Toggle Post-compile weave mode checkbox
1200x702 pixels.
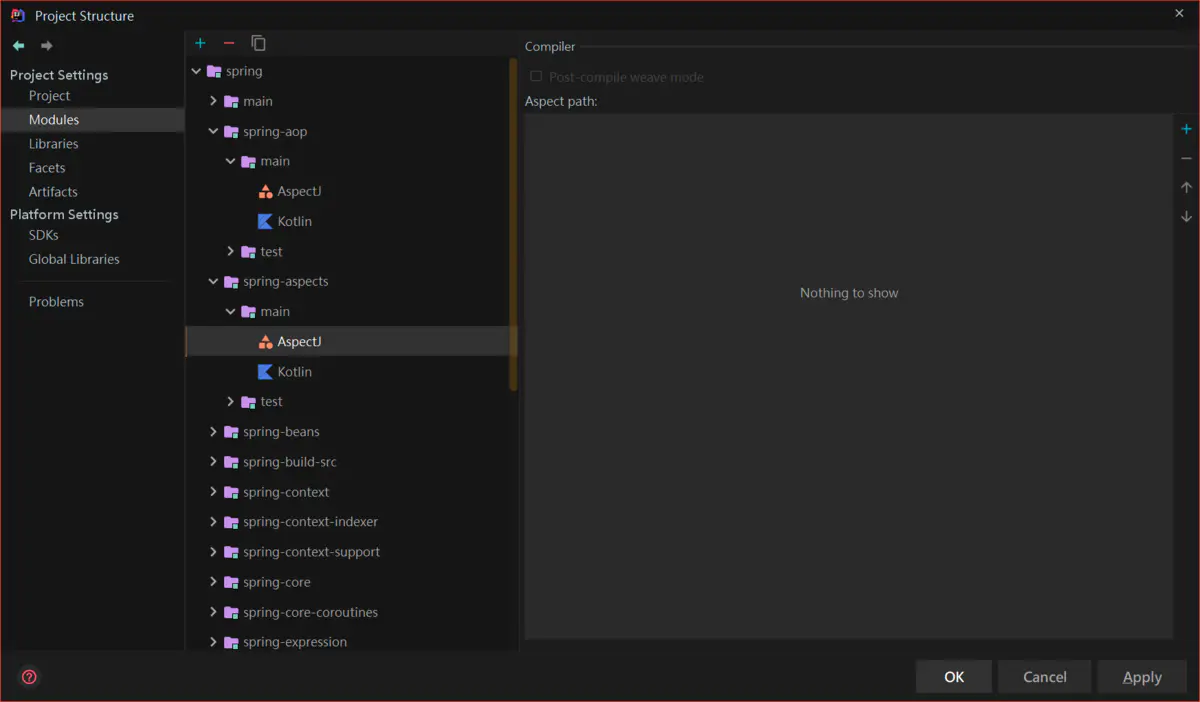coord(536,77)
